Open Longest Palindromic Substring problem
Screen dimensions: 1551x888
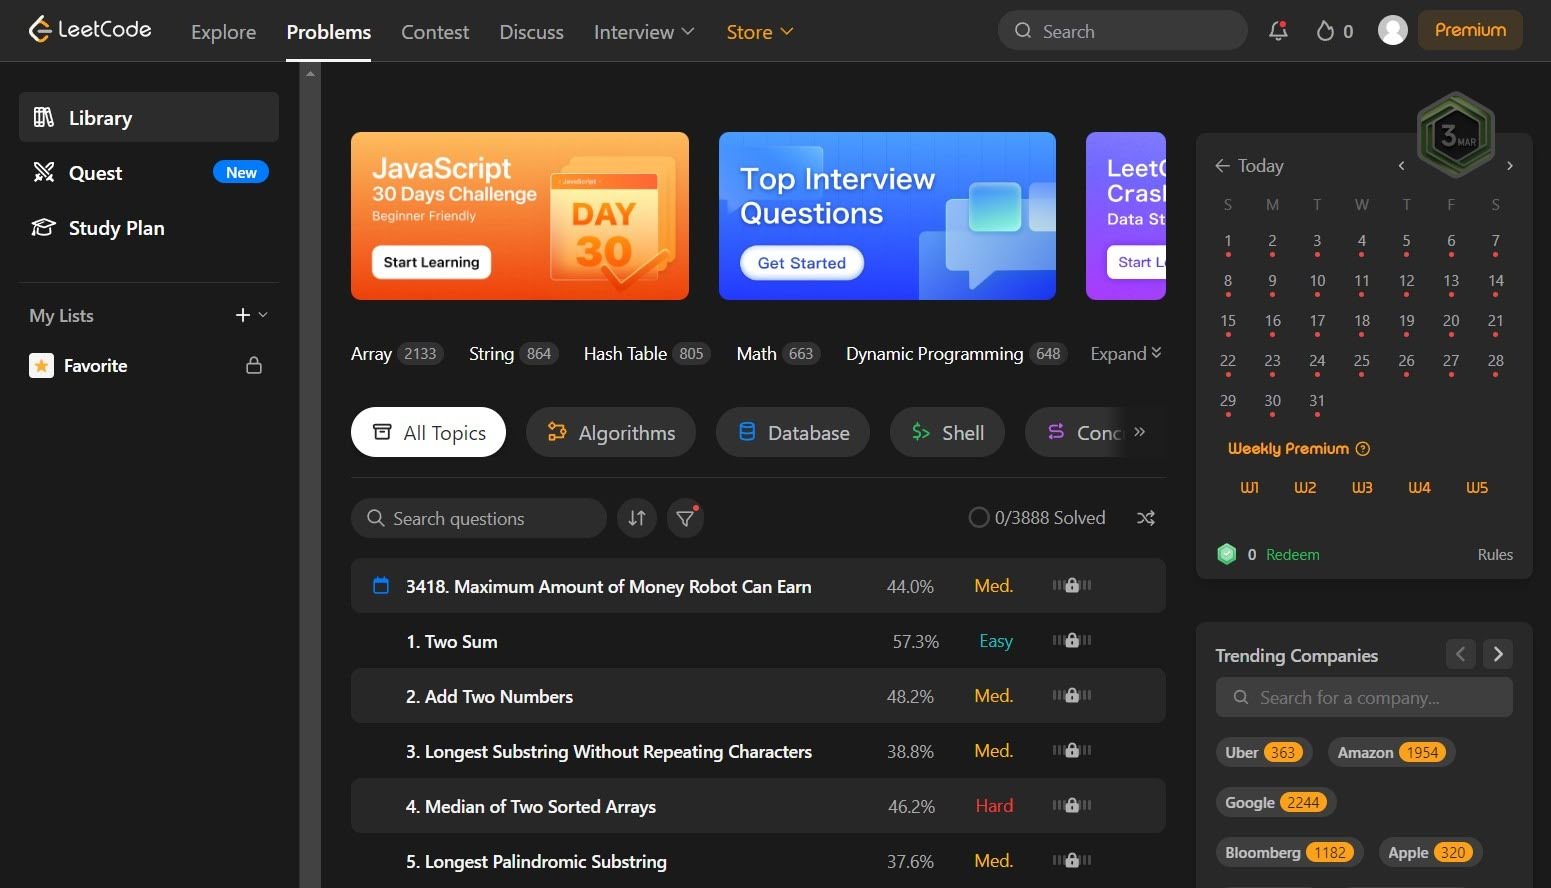click(x=536, y=861)
